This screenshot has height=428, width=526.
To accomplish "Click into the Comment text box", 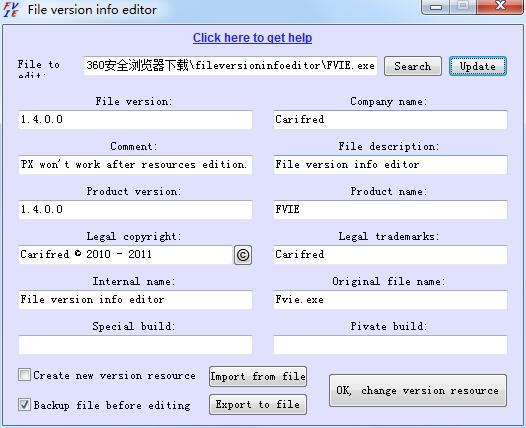I will pyautogui.click(x=135, y=165).
